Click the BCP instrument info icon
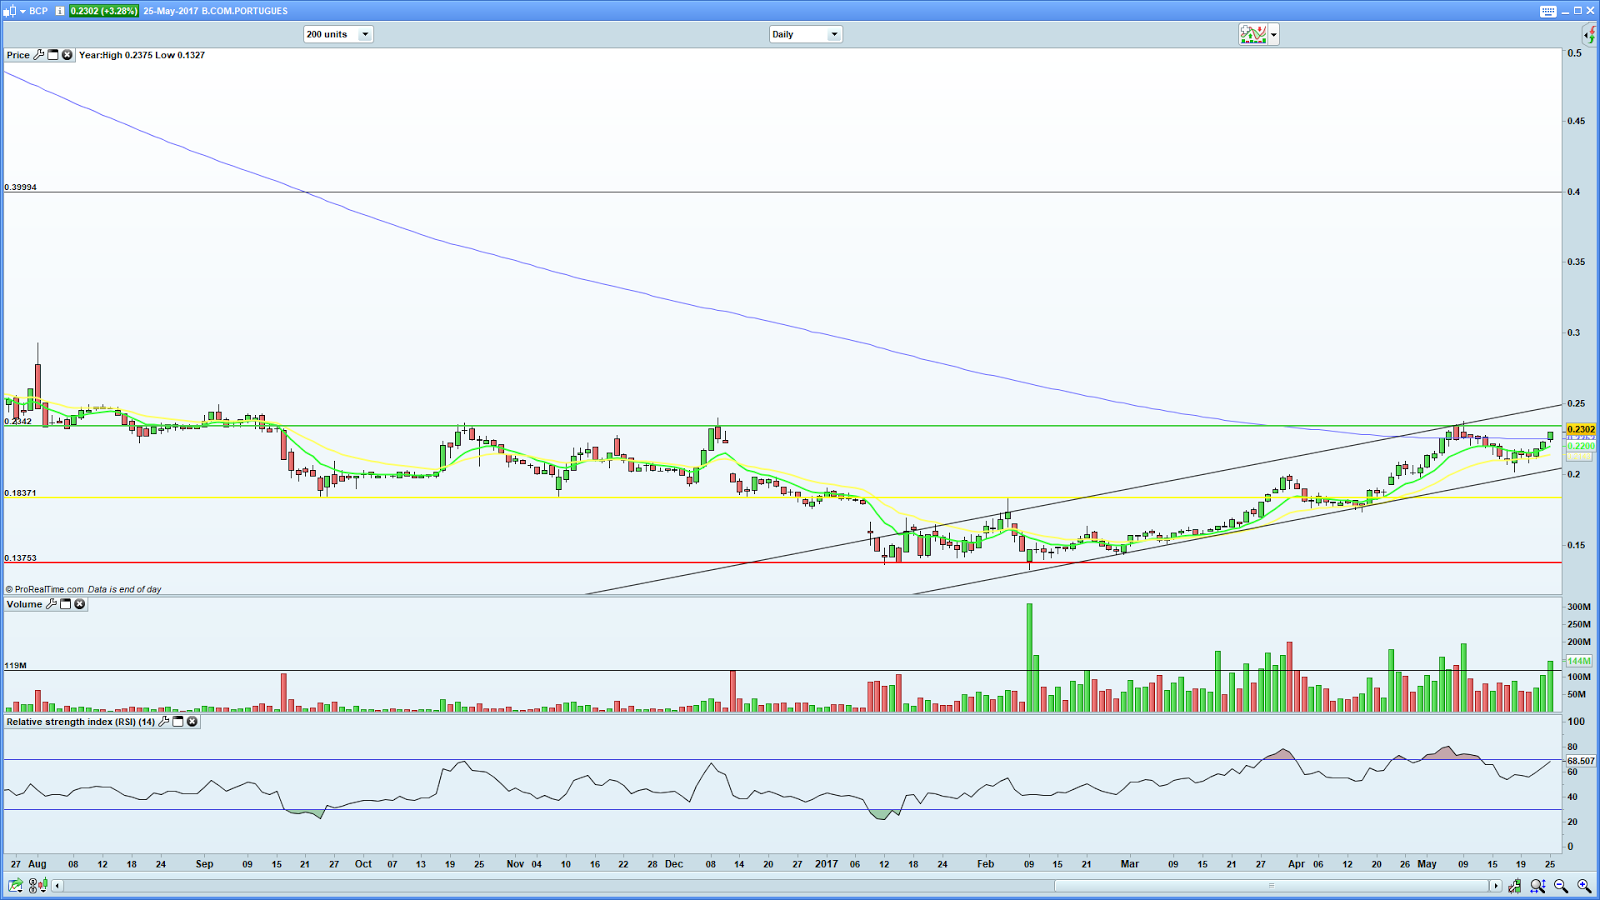1600x900 pixels. point(60,11)
